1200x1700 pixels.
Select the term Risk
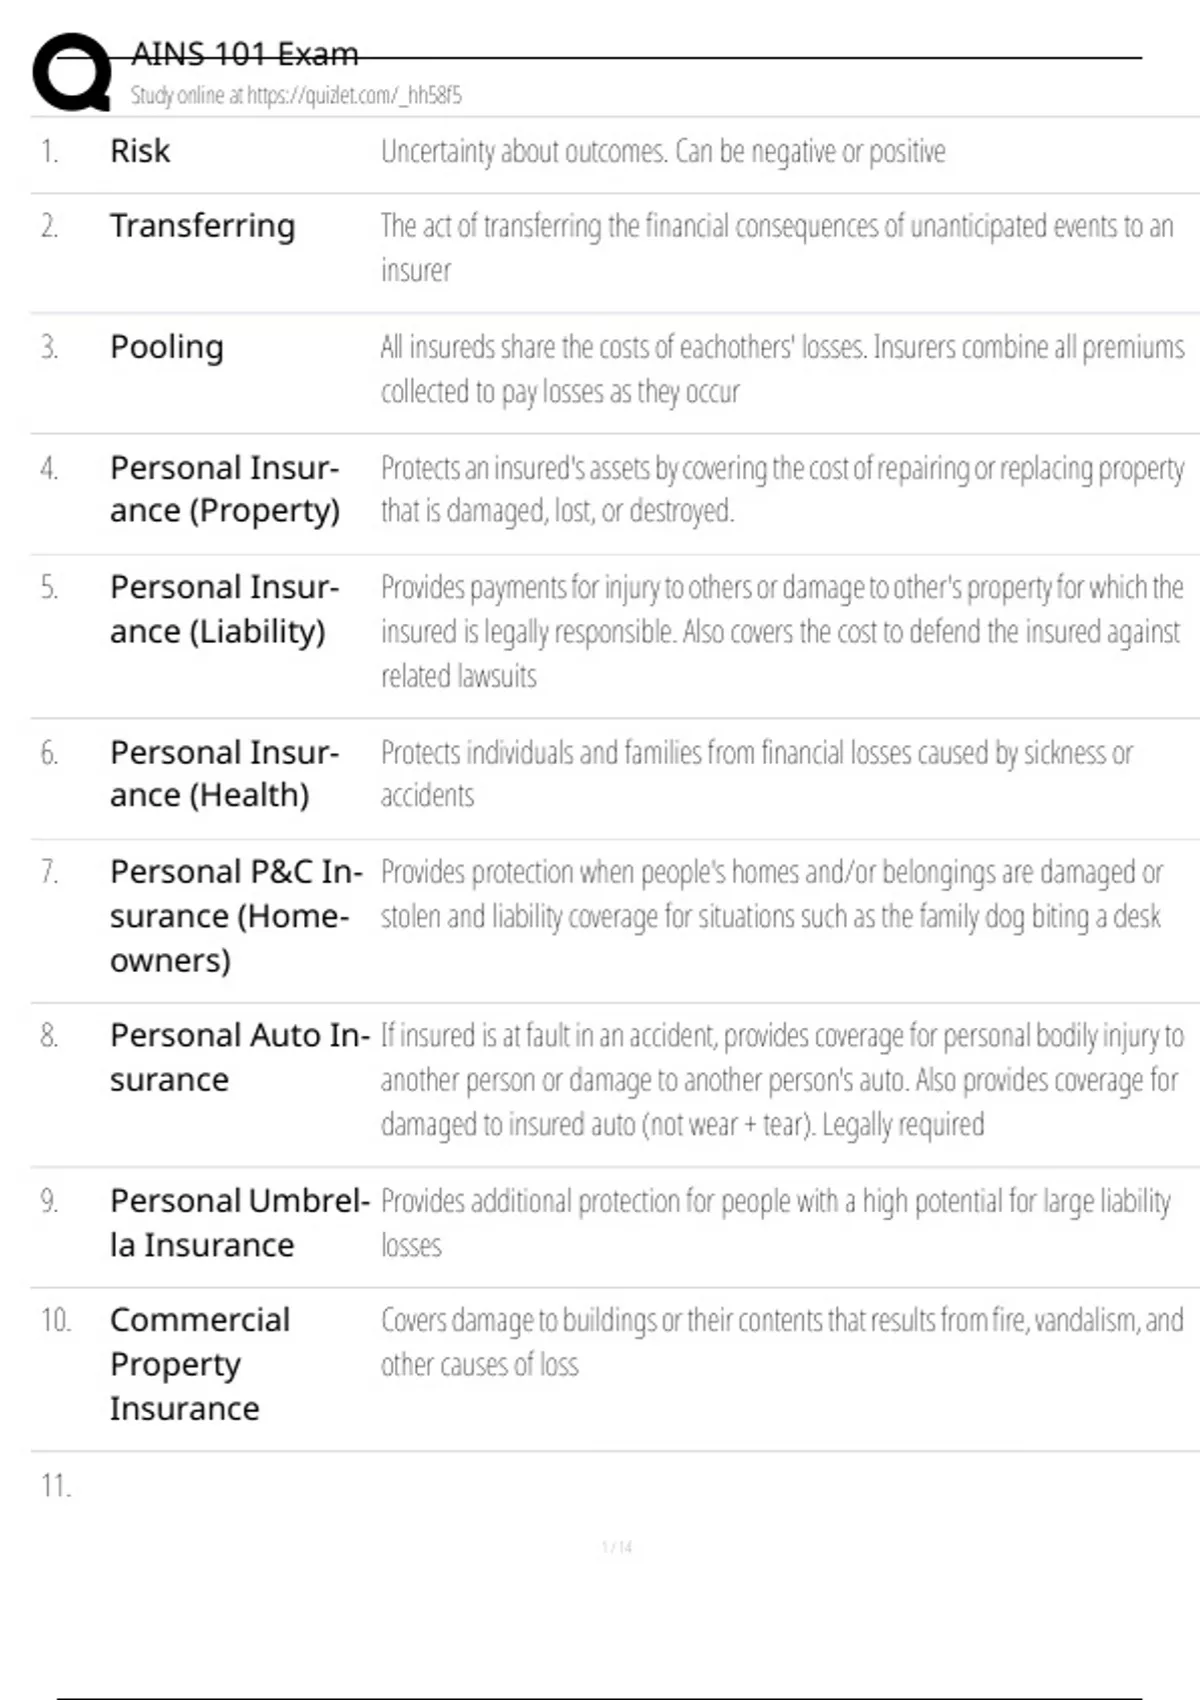[x=140, y=151]
